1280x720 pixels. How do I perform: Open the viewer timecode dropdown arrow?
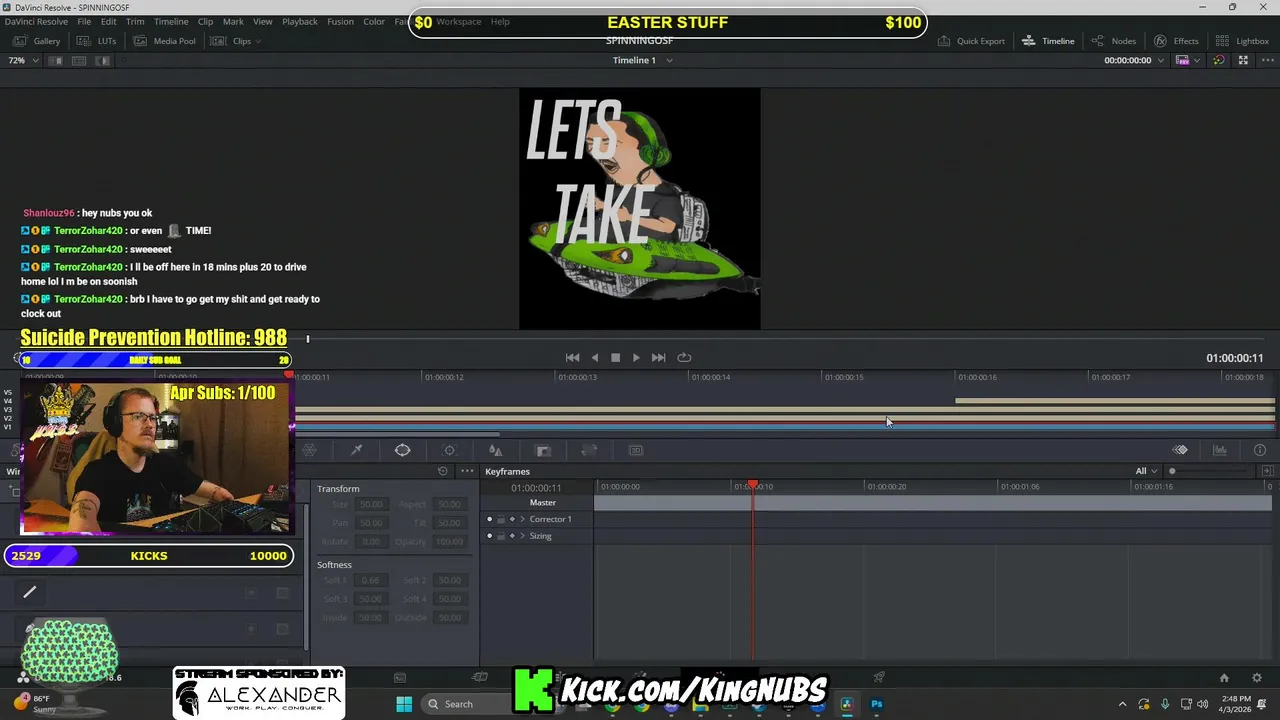[1160, 60]
